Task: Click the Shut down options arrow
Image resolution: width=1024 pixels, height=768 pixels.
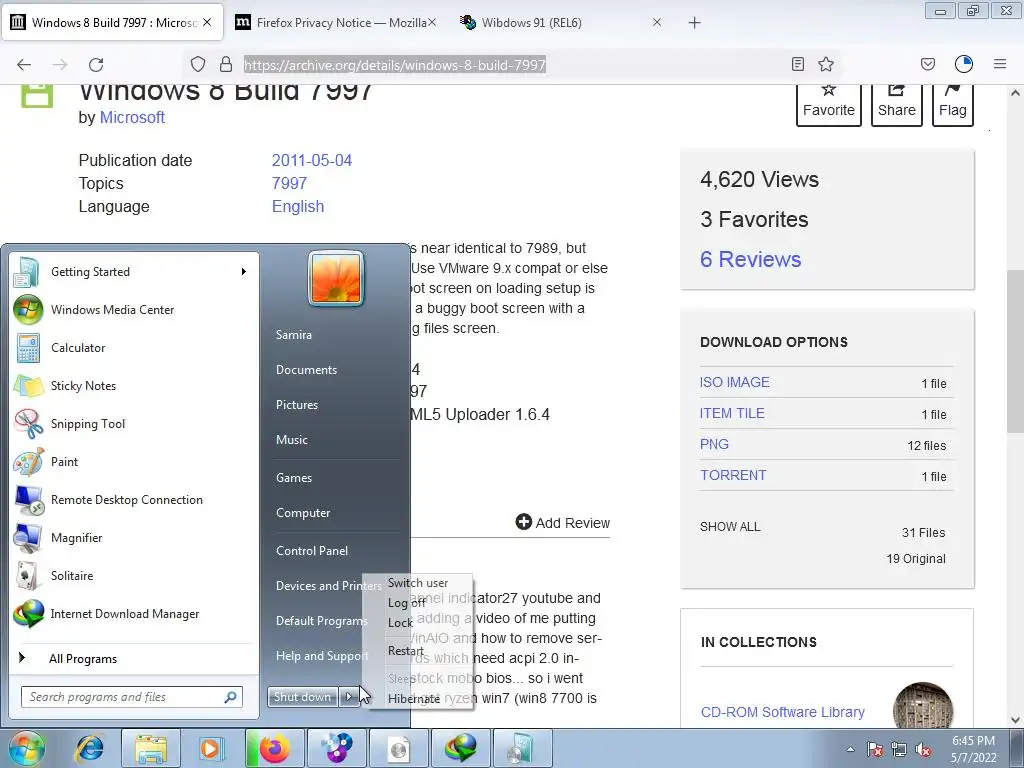Action: click(x=349, y=697)
